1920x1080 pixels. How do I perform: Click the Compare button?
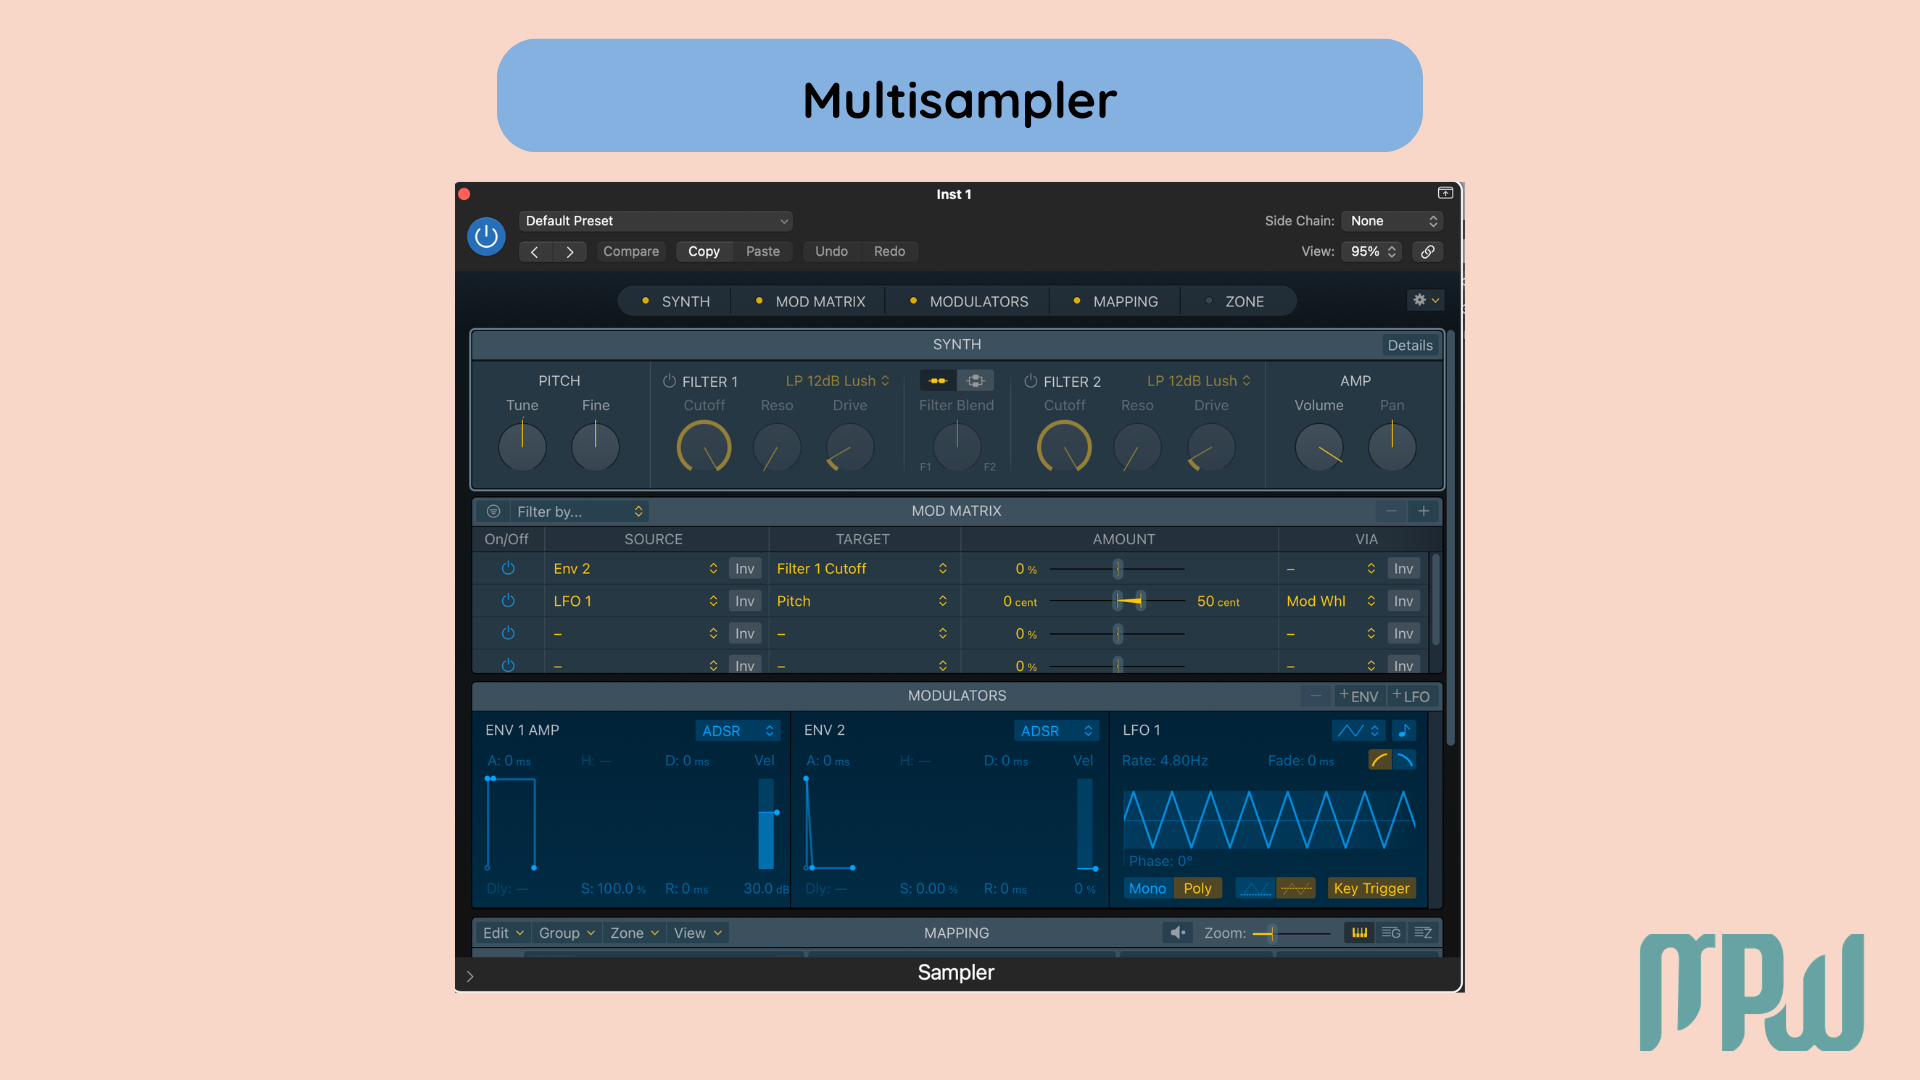click(631, 251)
